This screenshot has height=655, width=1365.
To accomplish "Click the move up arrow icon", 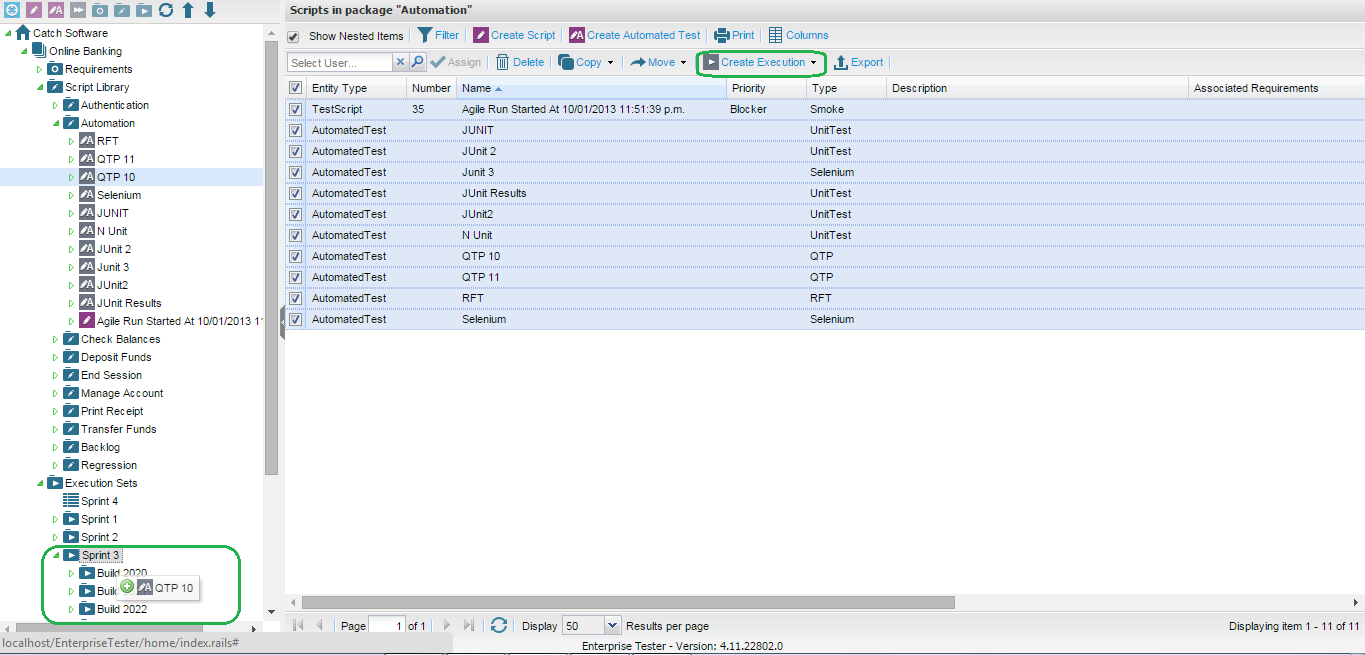I will 188,10.
